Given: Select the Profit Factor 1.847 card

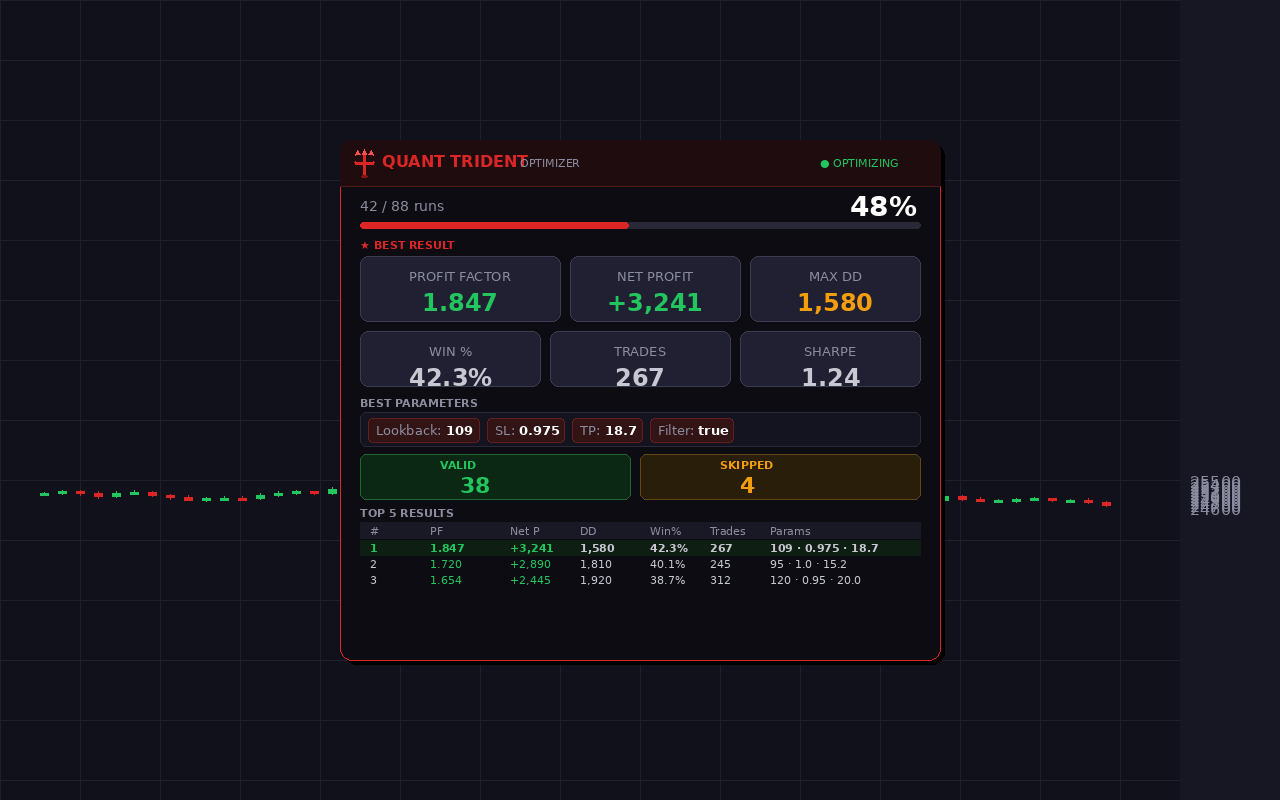Looking at the screenshot, I should click(460, 289).
